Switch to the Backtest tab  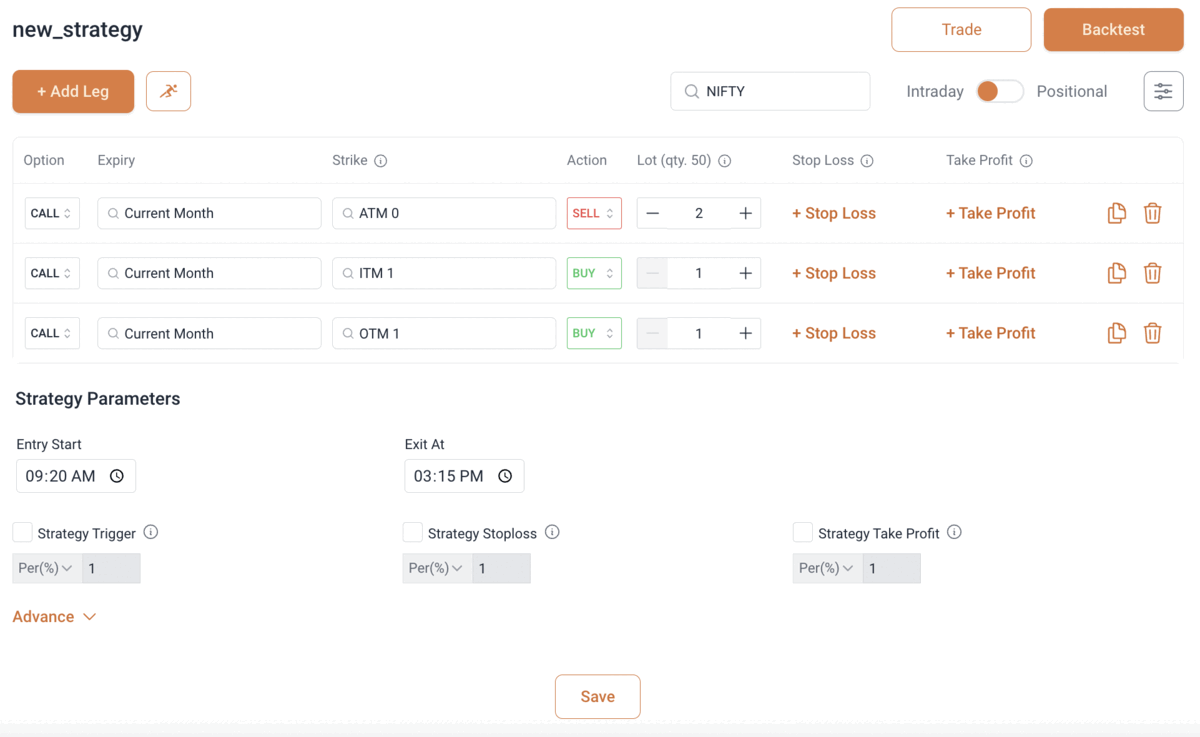tap(1113, 30)
